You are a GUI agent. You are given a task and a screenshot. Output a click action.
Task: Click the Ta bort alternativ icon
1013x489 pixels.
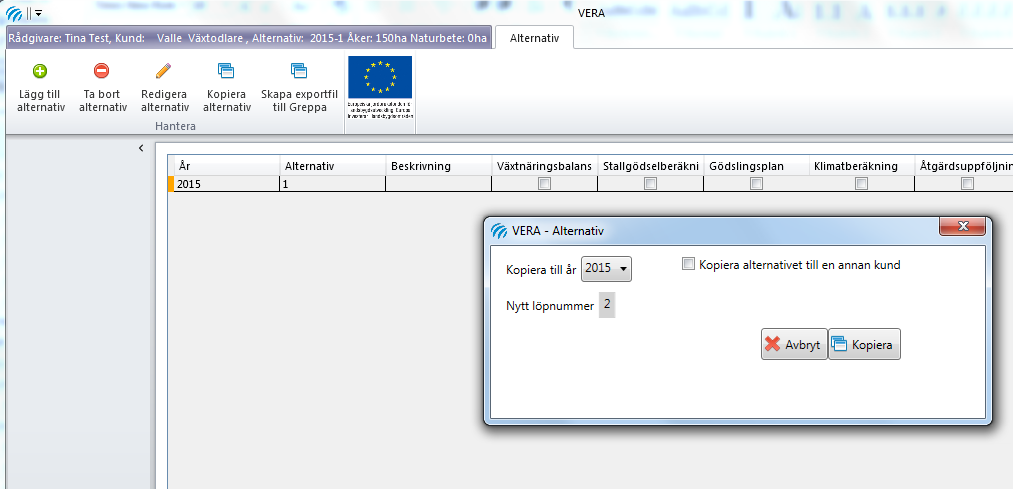pyautogui.click(x=101, y=71)
